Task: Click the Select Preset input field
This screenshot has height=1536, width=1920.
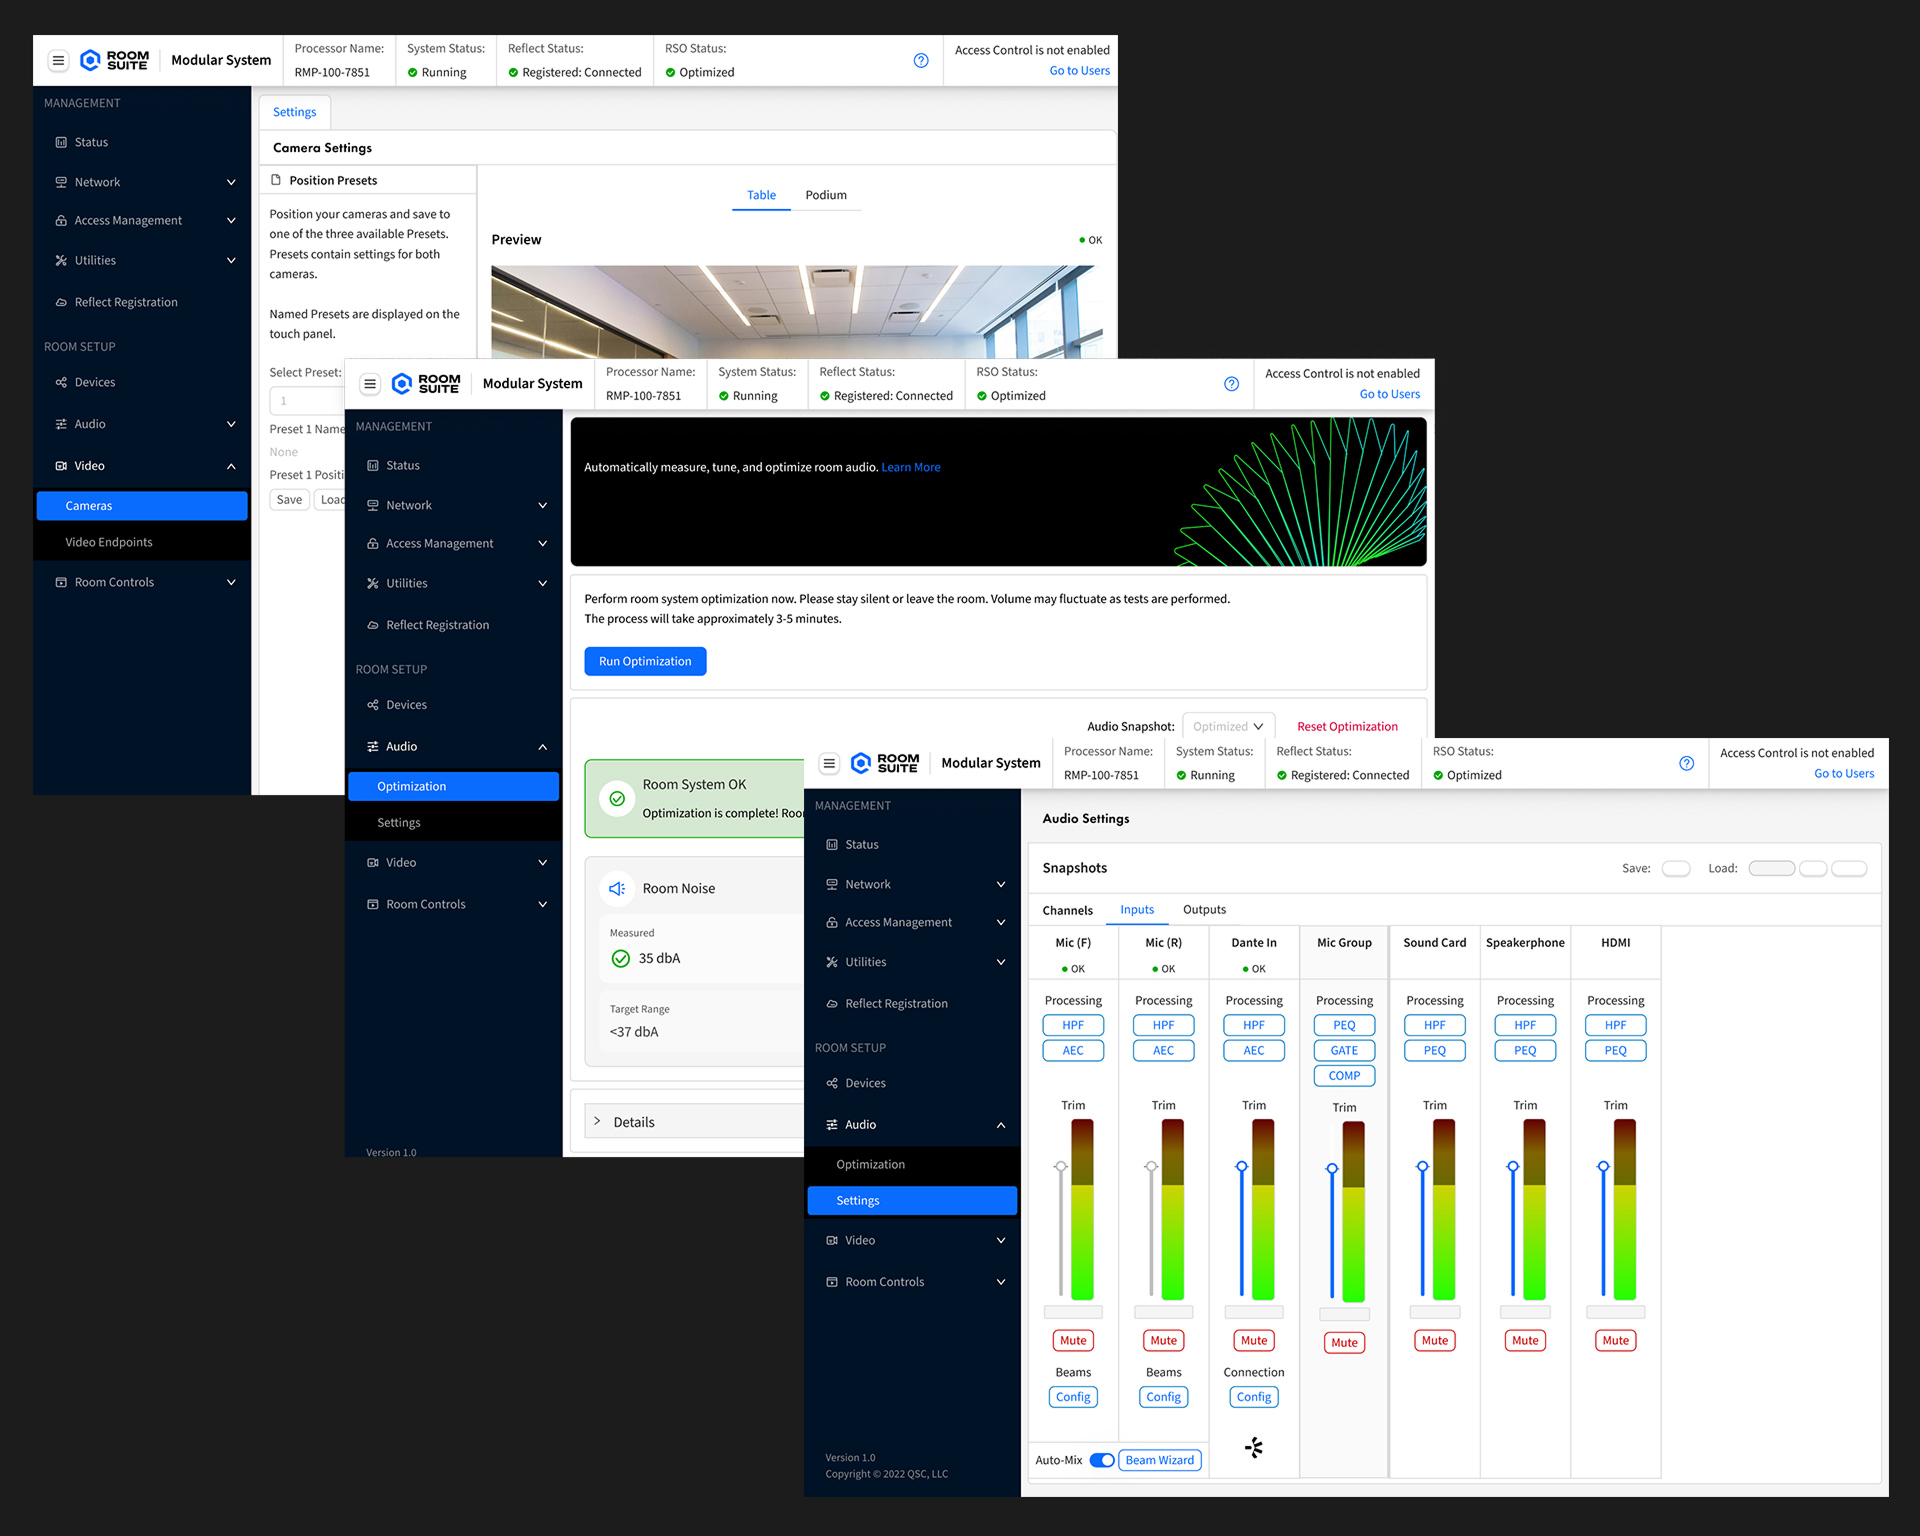Action: click(305, 400)
